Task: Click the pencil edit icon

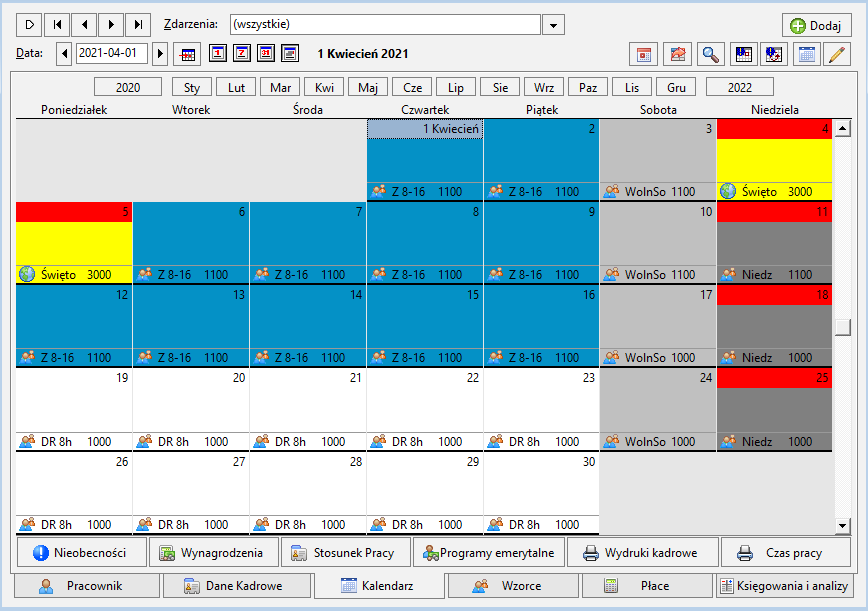Action: coord(837,54)
